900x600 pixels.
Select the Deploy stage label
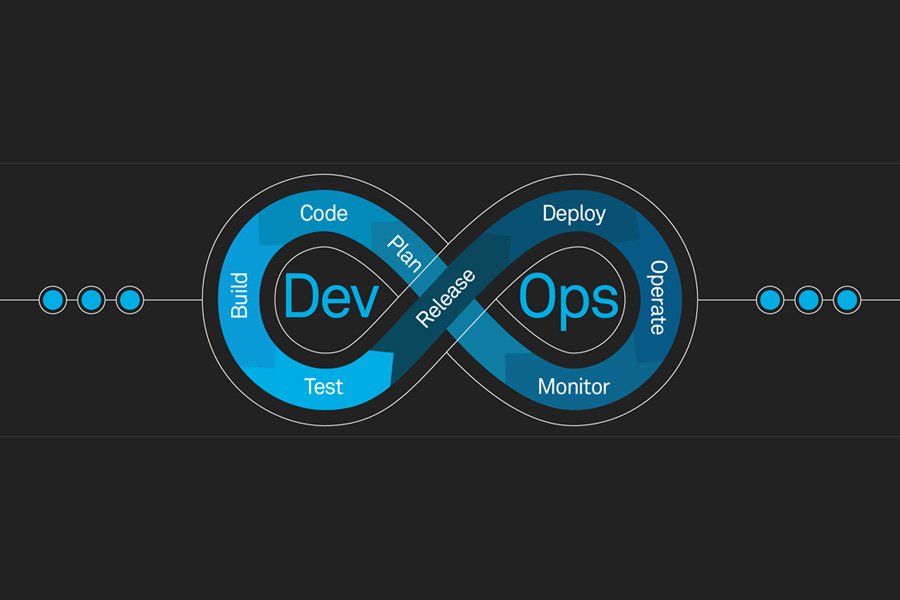574,213
